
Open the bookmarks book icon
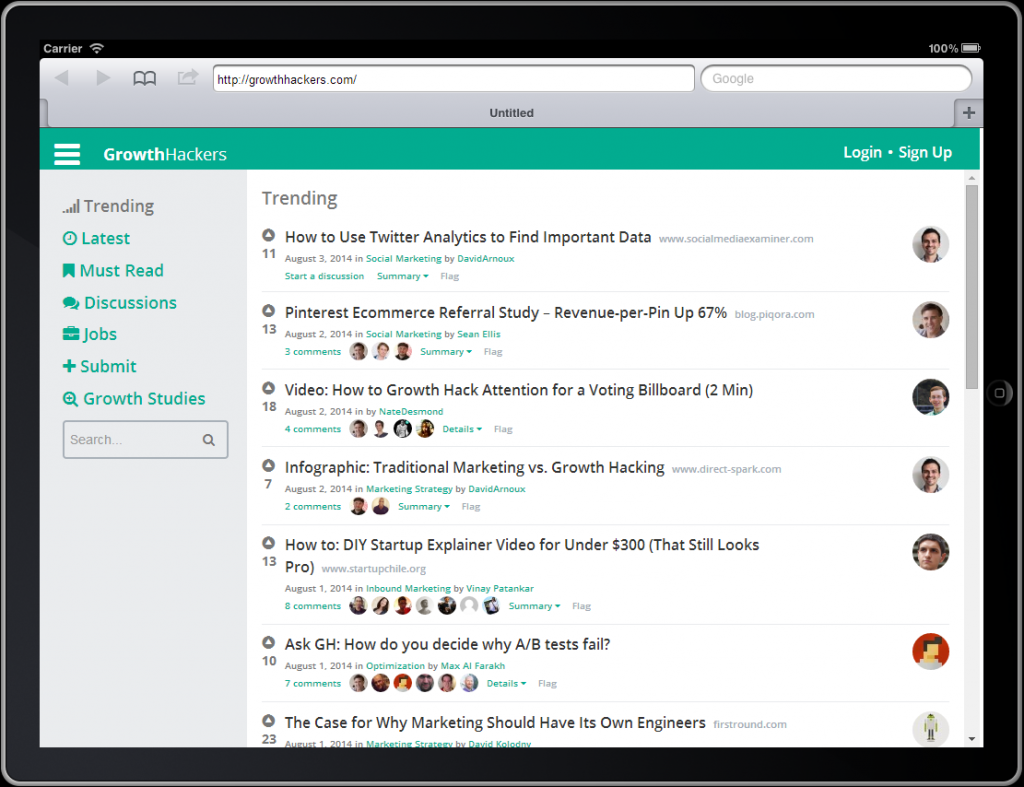click(x=144, y=78)
